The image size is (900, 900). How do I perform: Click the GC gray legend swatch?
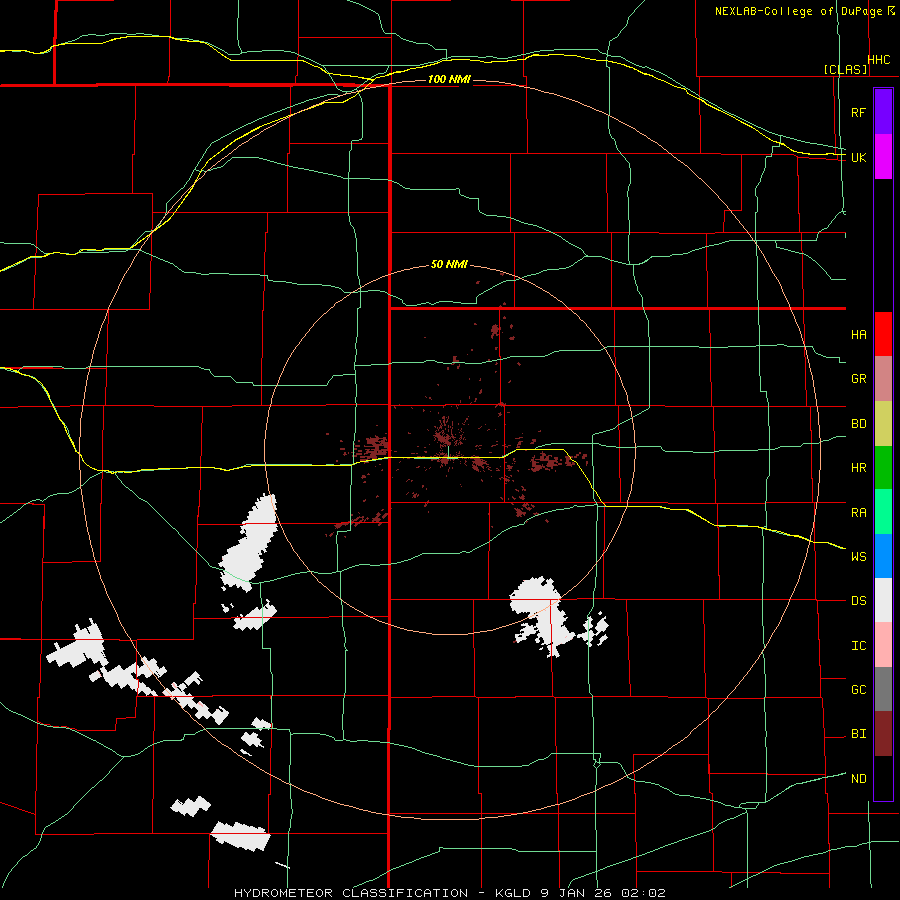tap(883, 689)
